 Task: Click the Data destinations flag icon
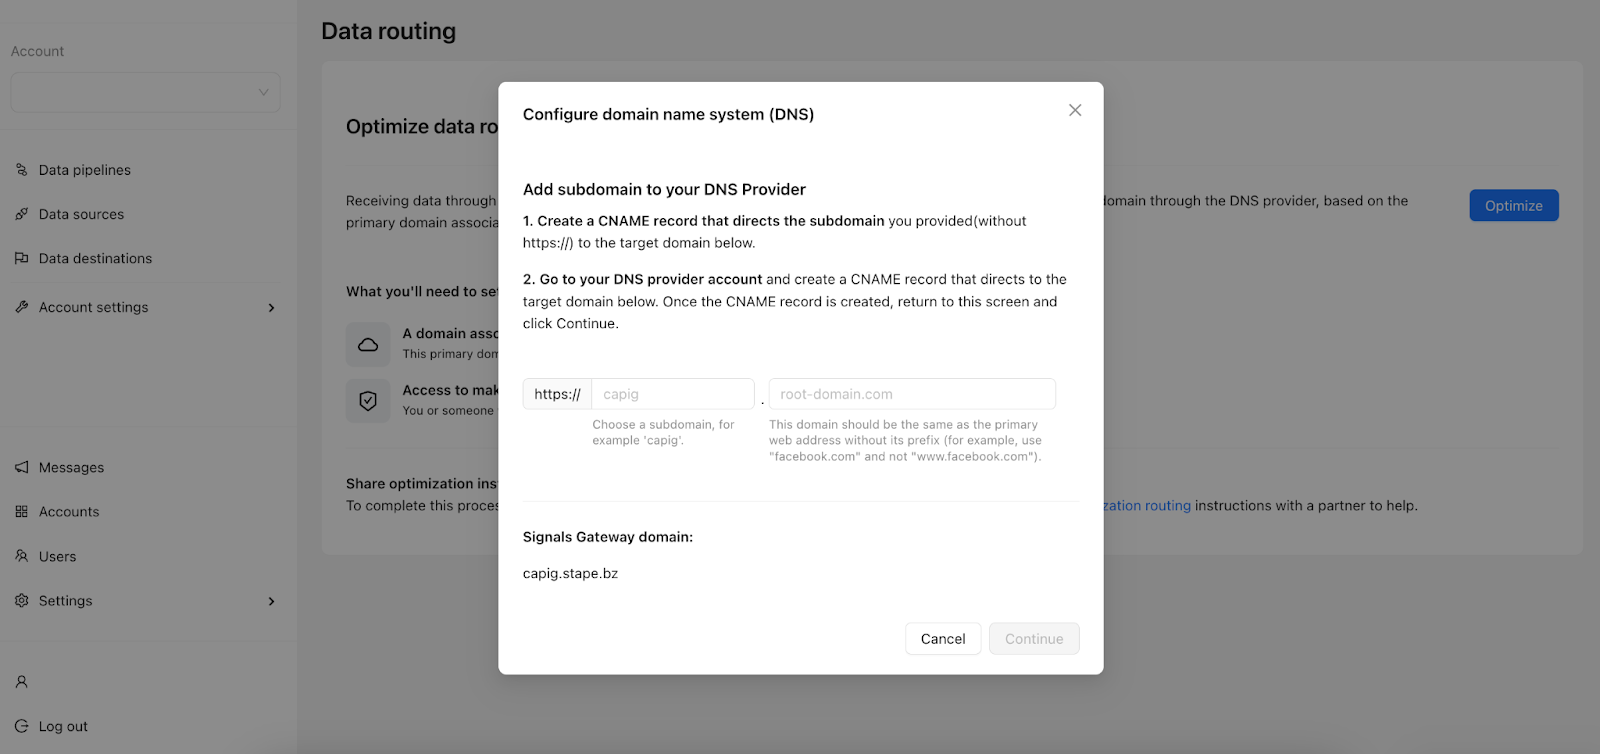(21, 258)
